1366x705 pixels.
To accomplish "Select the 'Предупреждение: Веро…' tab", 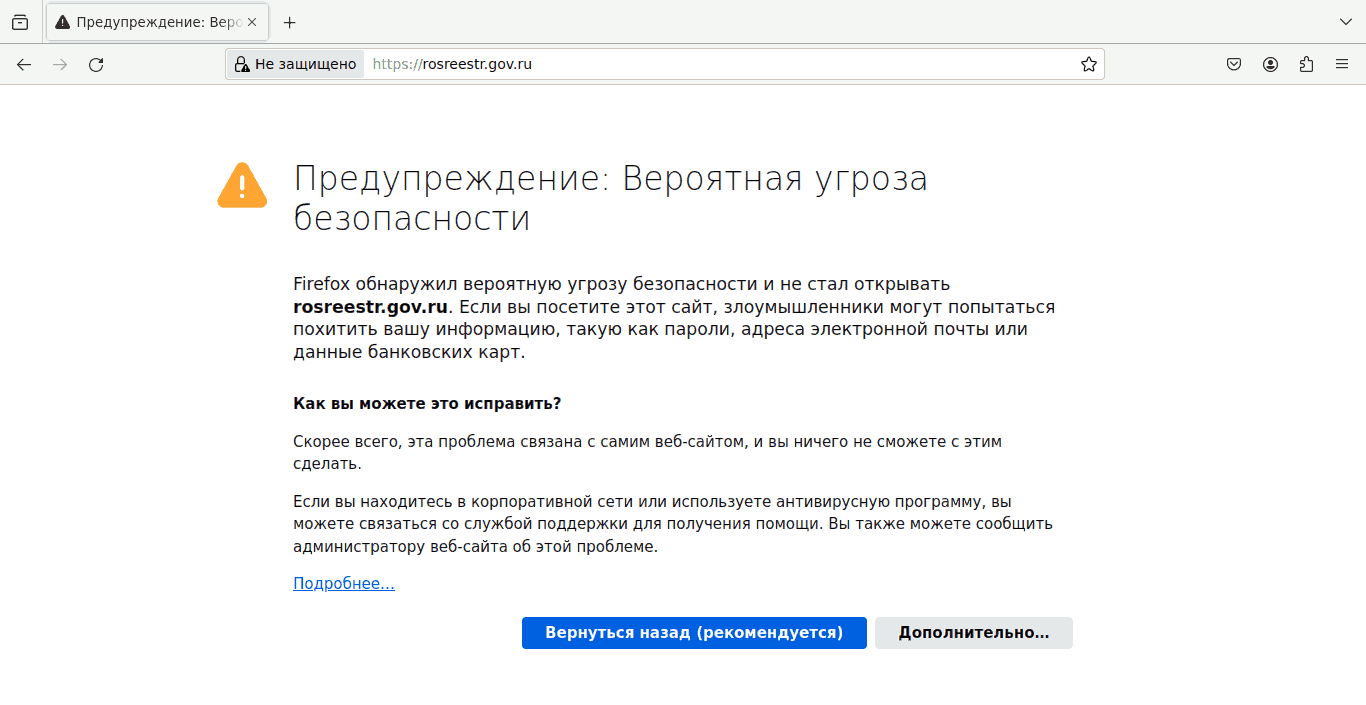I will (x=157, y=22).
